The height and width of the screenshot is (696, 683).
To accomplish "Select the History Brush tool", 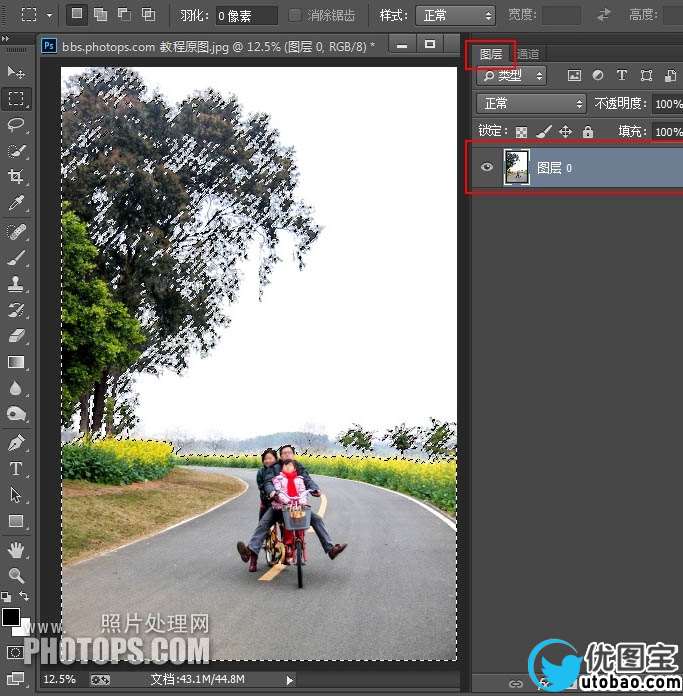I will 16,310.
